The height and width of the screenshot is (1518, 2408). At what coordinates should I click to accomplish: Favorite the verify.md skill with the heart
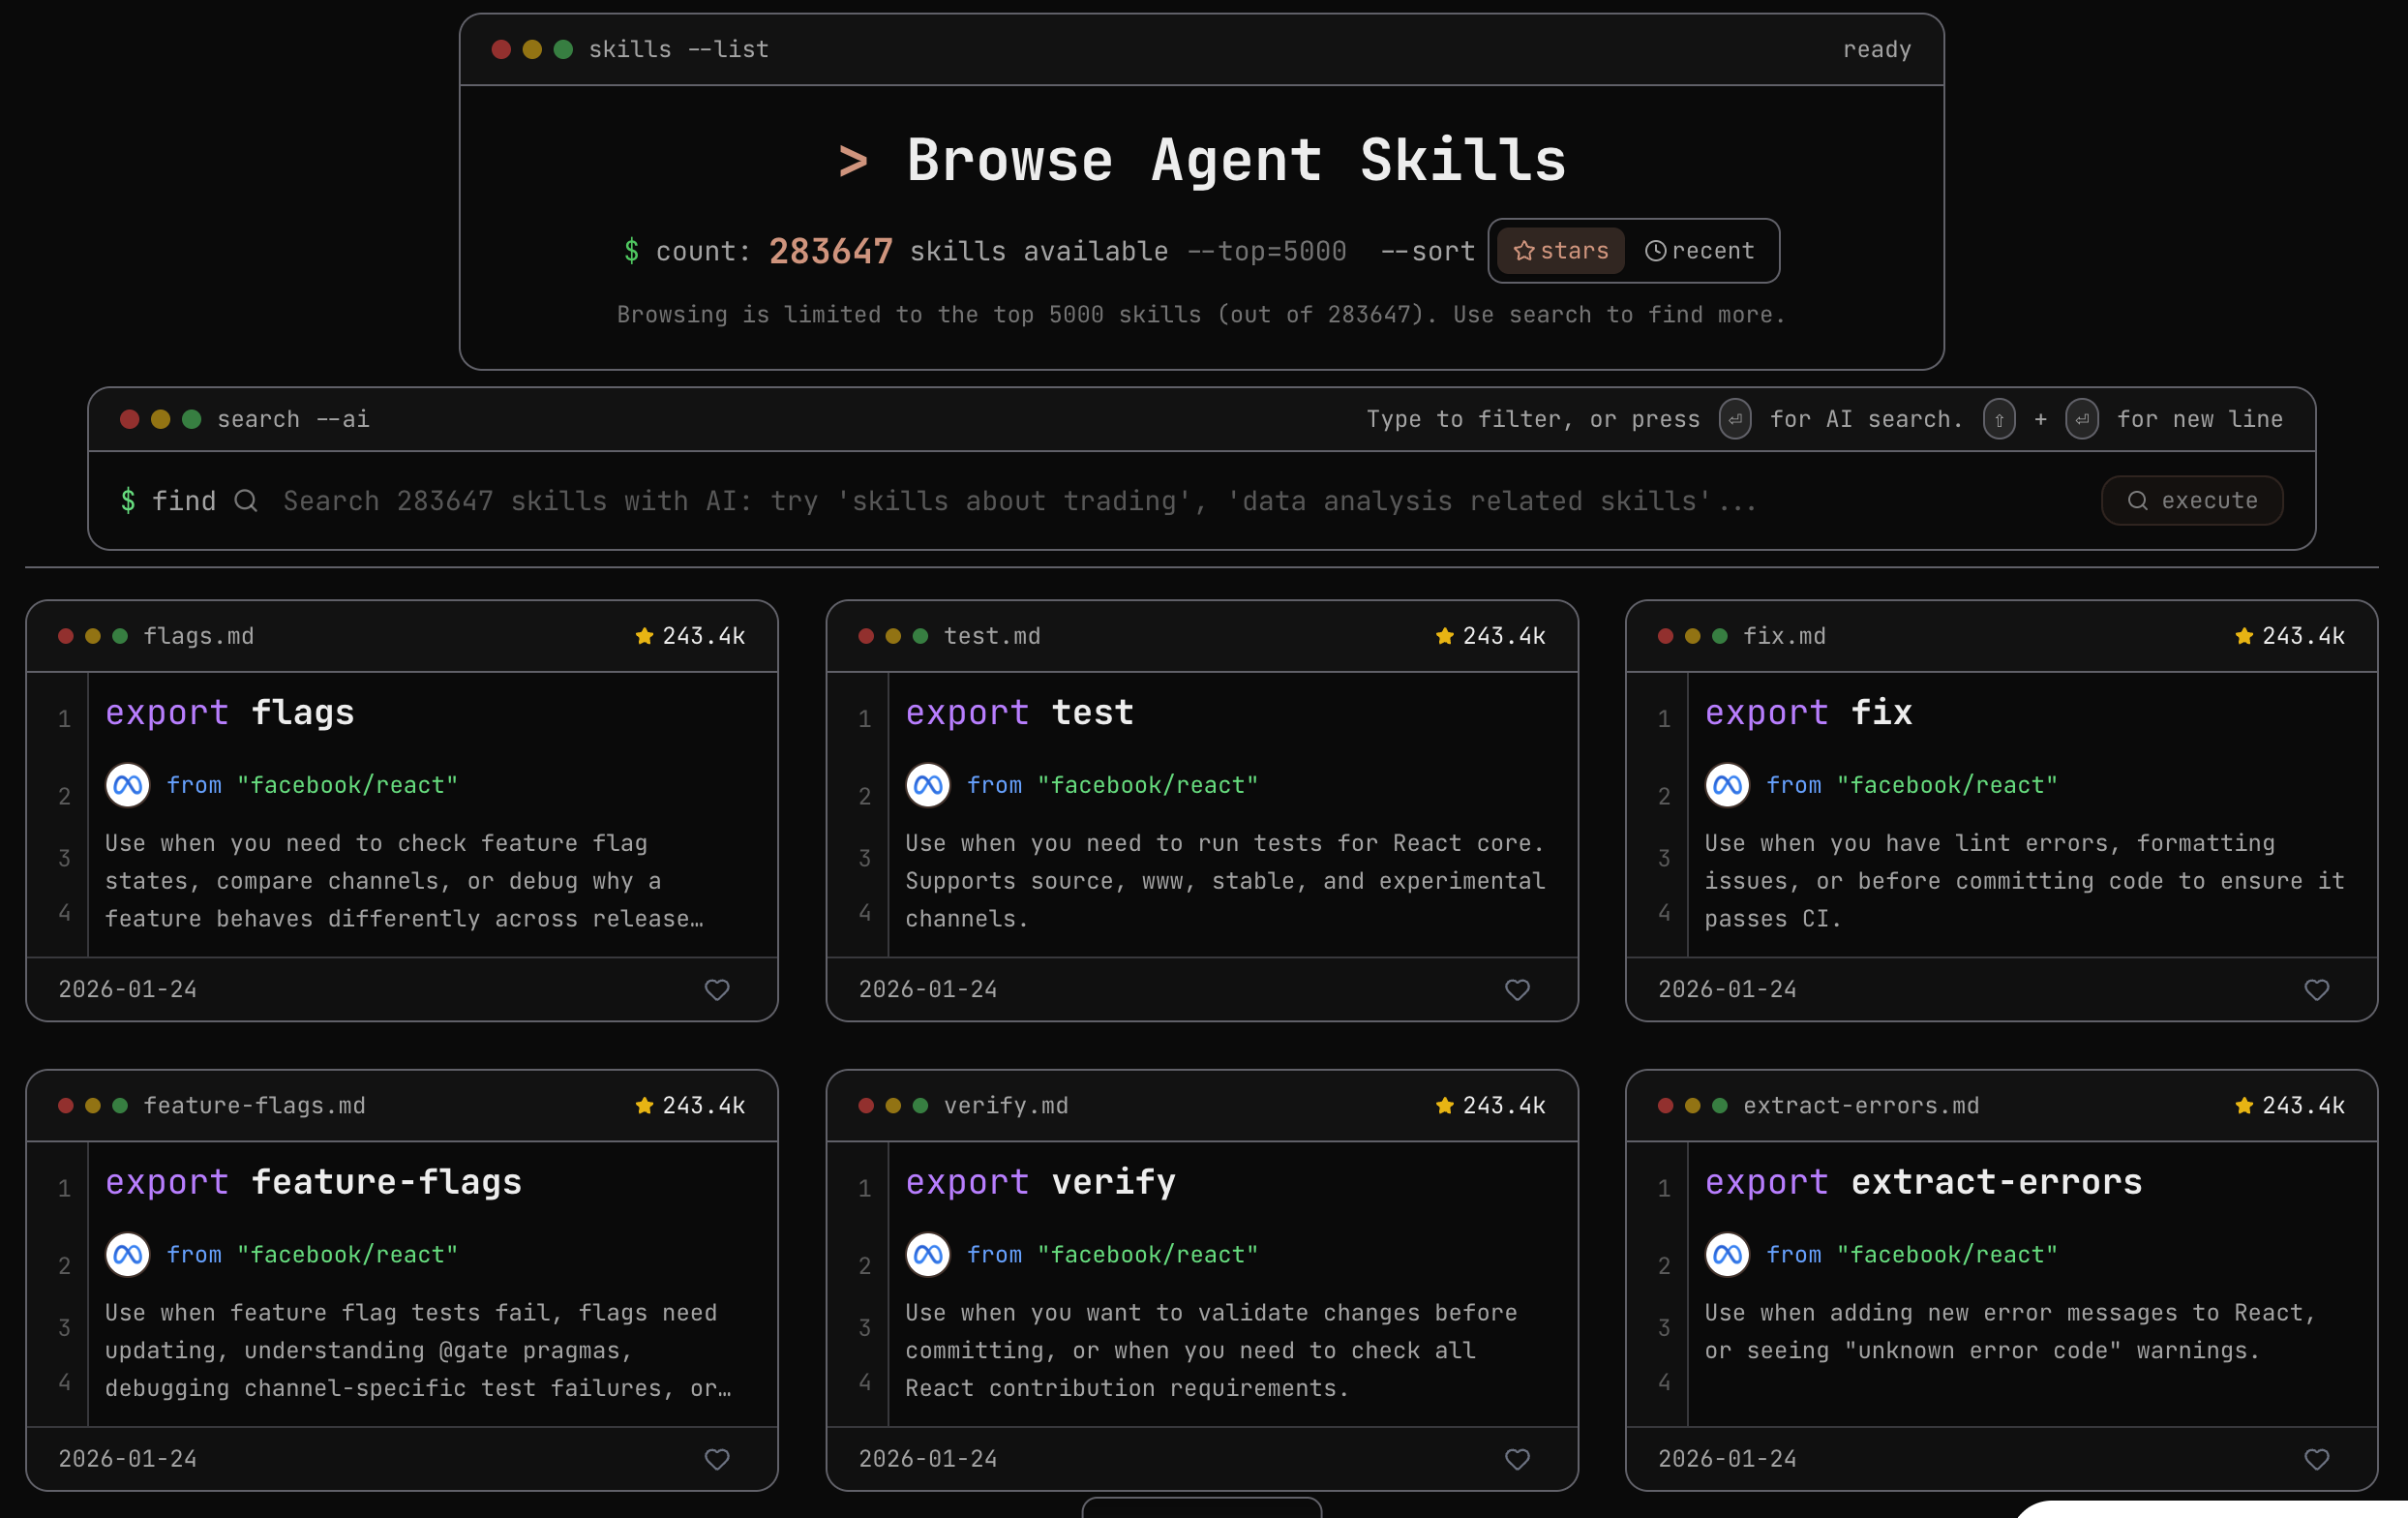coord(1518,1459)
